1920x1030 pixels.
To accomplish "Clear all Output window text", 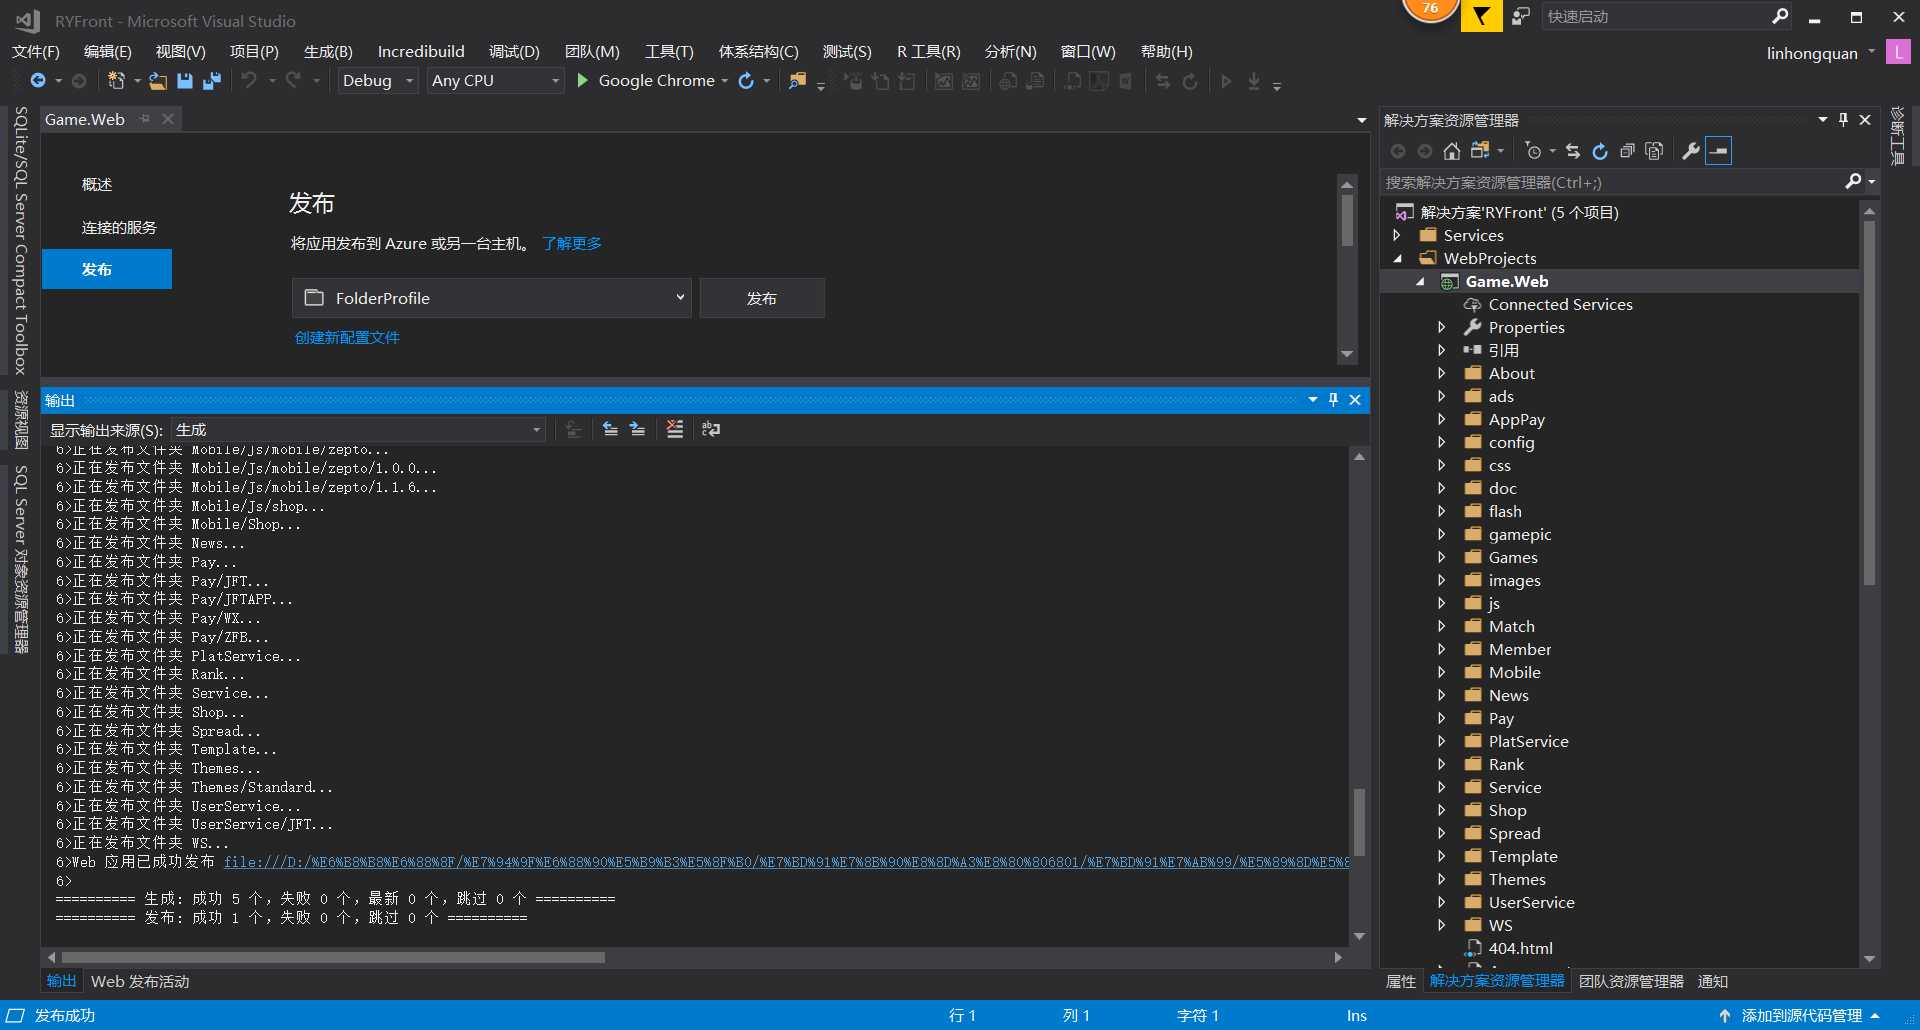I will point(675,429).
